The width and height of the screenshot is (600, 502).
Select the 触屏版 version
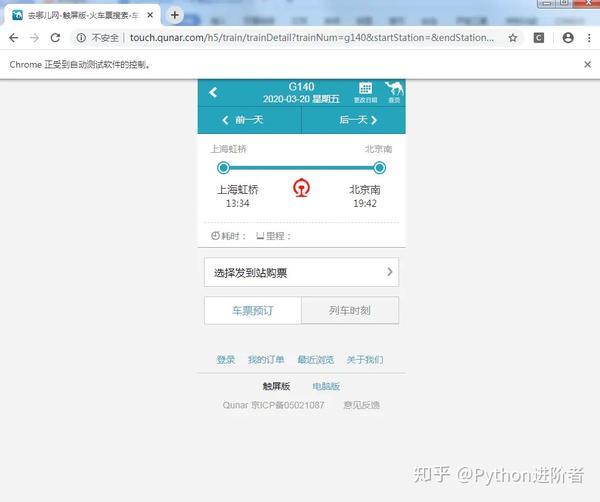[x=276, y=386]
